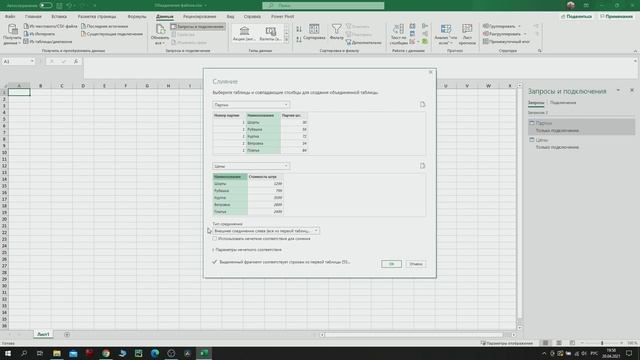This screenshot has width=640, height=360.
Task: Click the first column header in the first preview table
Action: tap(229, 116)
